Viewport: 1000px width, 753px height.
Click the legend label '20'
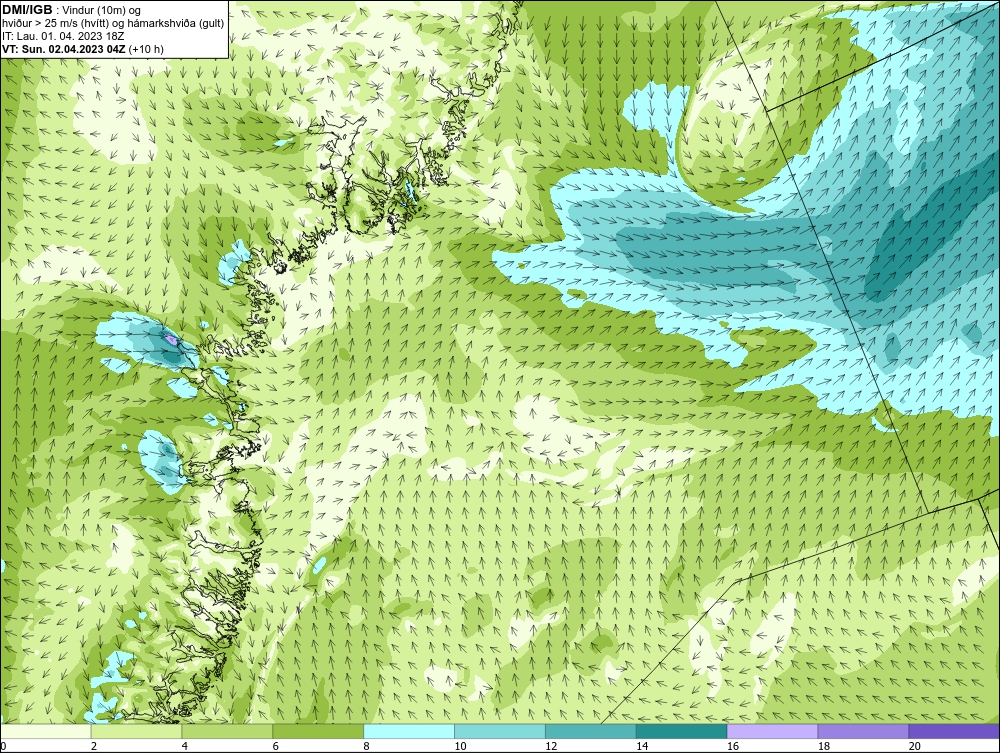[x=915, y=746]
